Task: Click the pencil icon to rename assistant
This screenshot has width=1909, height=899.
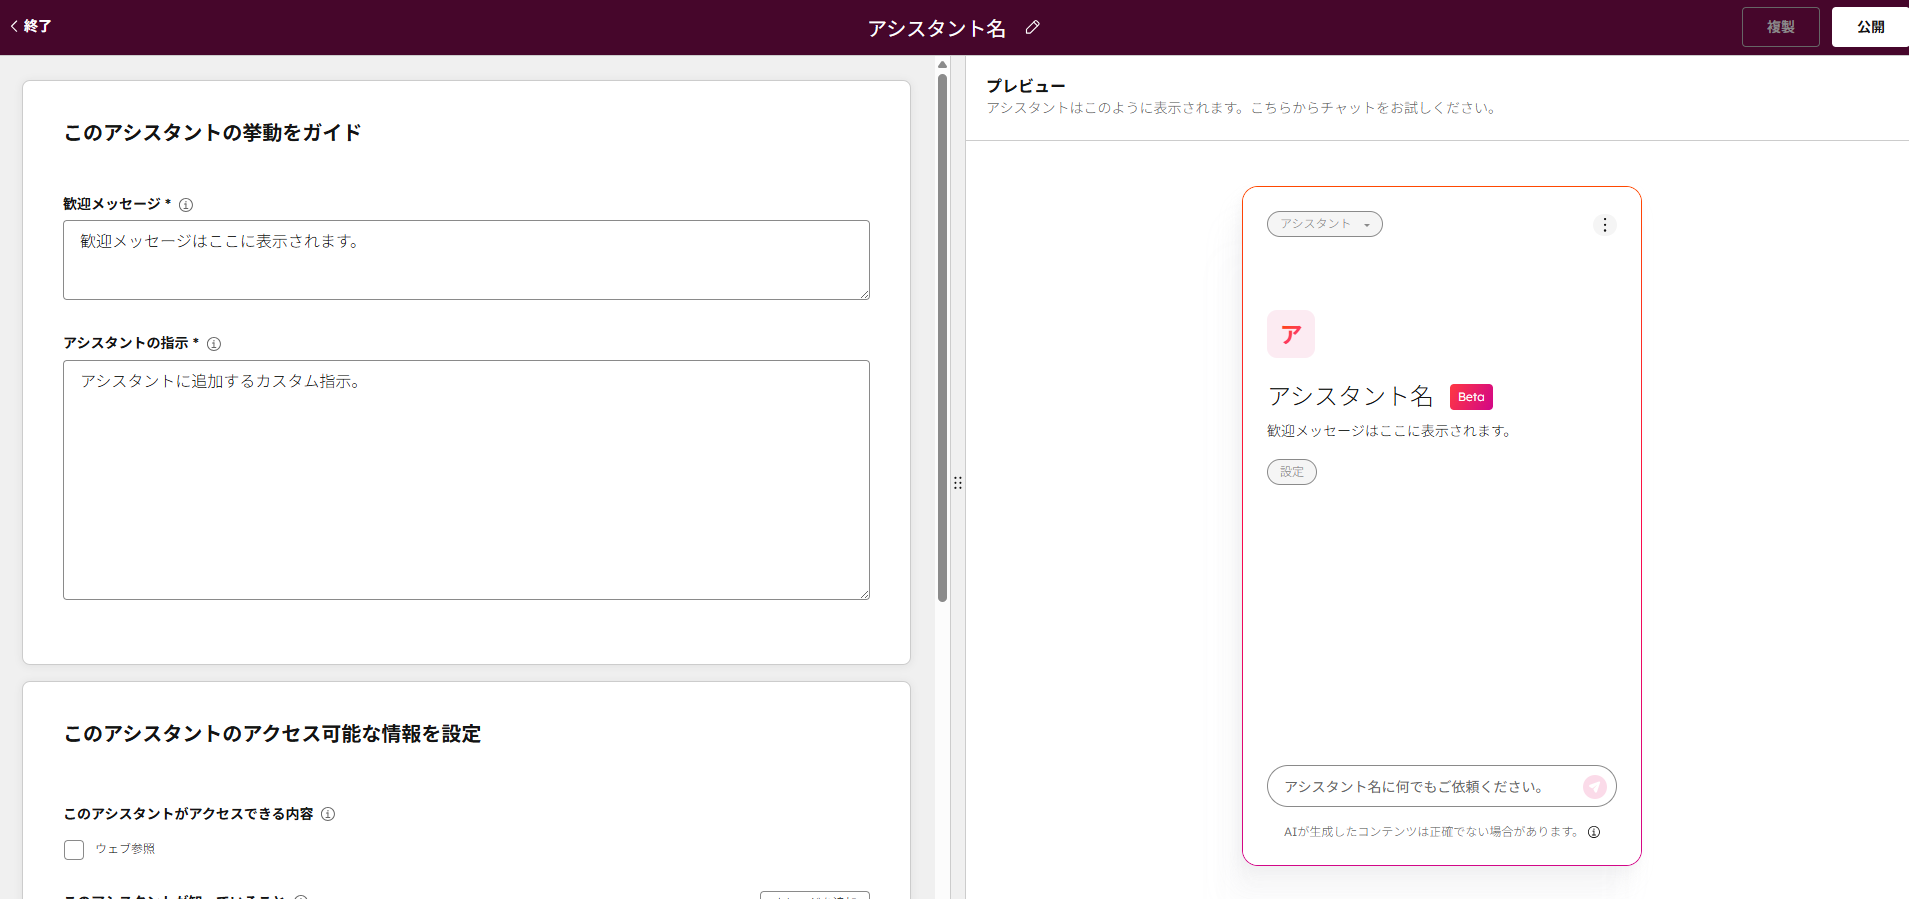Action: (x=1032, y=28)
